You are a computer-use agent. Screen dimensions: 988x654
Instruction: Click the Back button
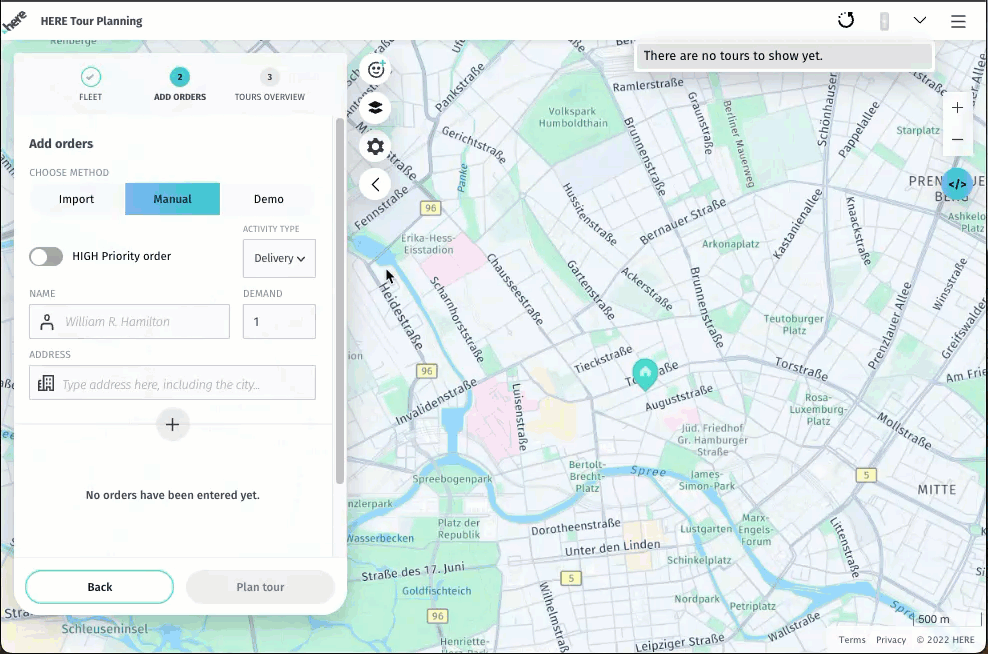pos(100,587)
